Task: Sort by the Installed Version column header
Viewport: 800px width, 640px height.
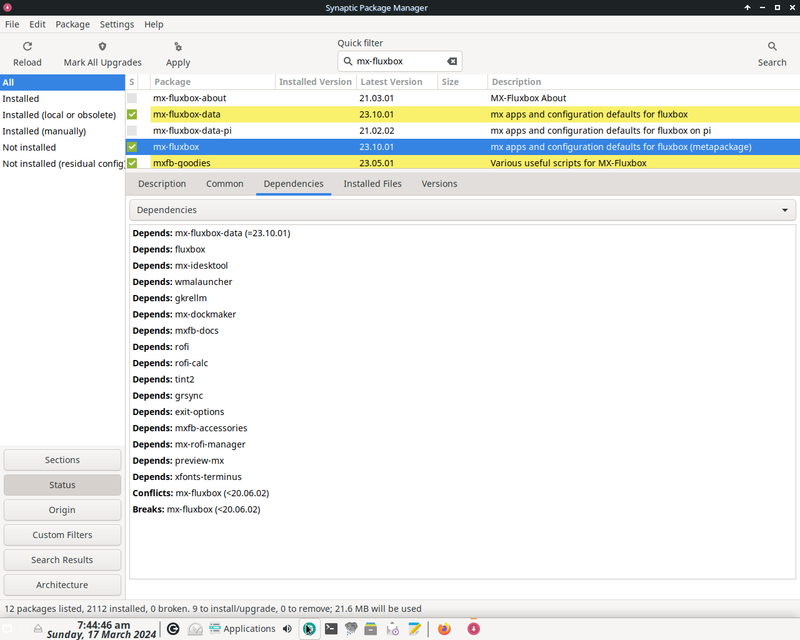Action: point(316,82)
